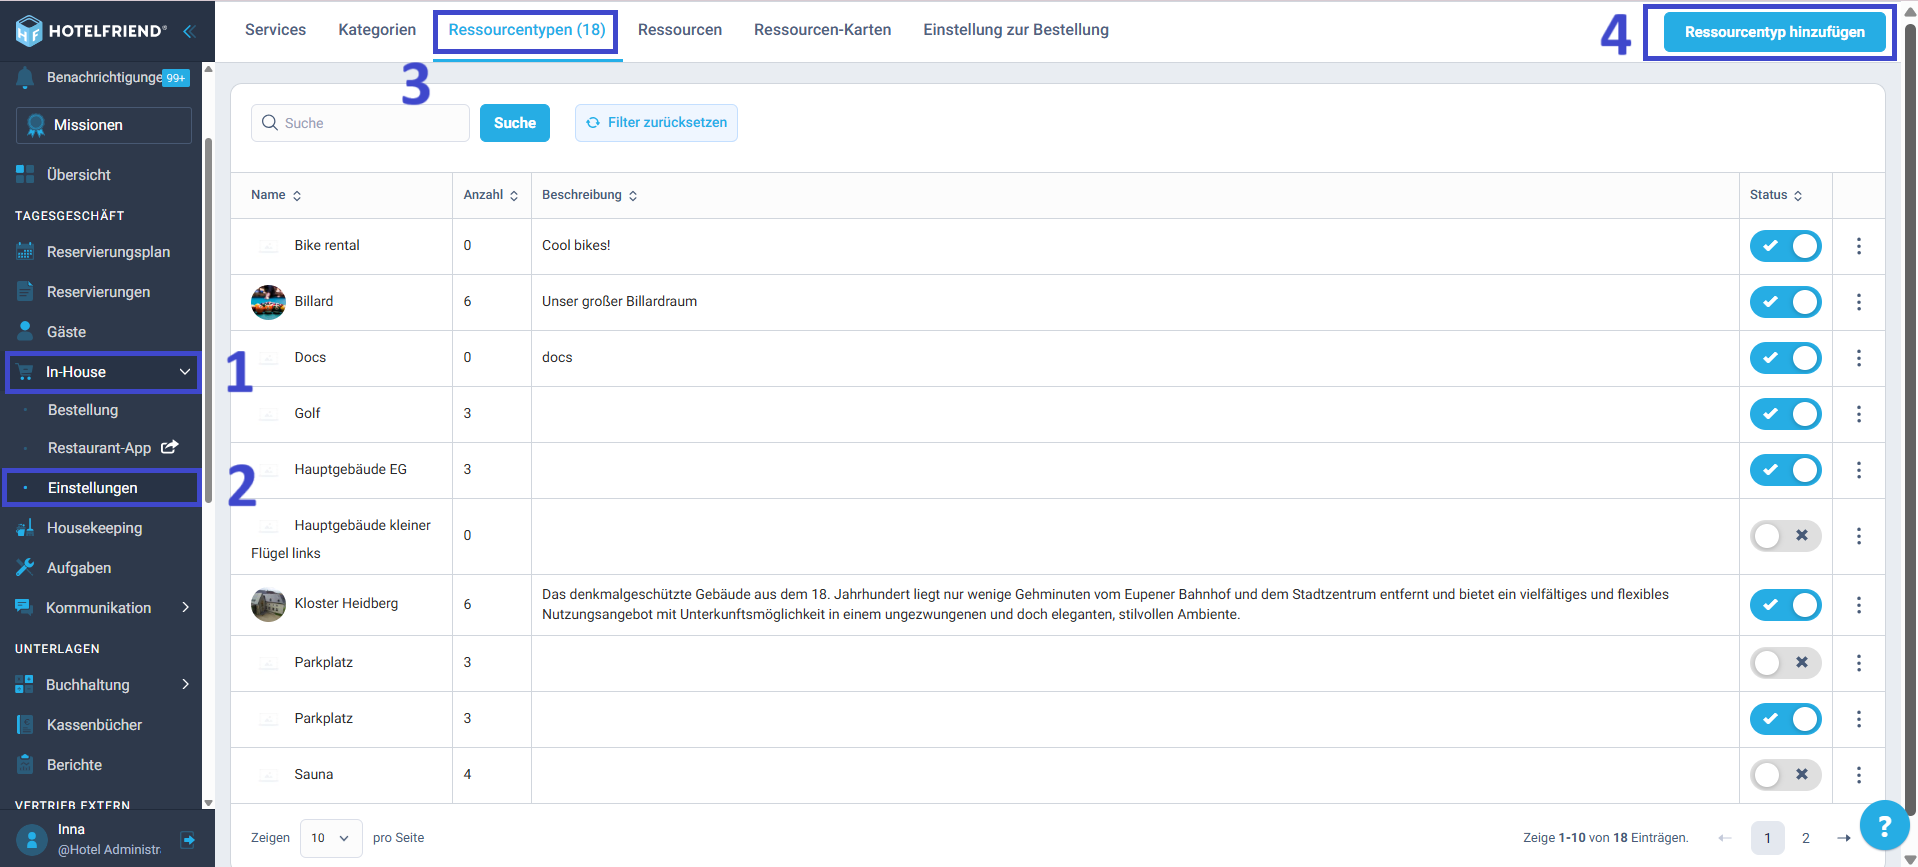Enable Hauptgebäude kleiner Flügel links toggle
The width and height of the screenshot is (1918, 867).
coord(1785,536)
